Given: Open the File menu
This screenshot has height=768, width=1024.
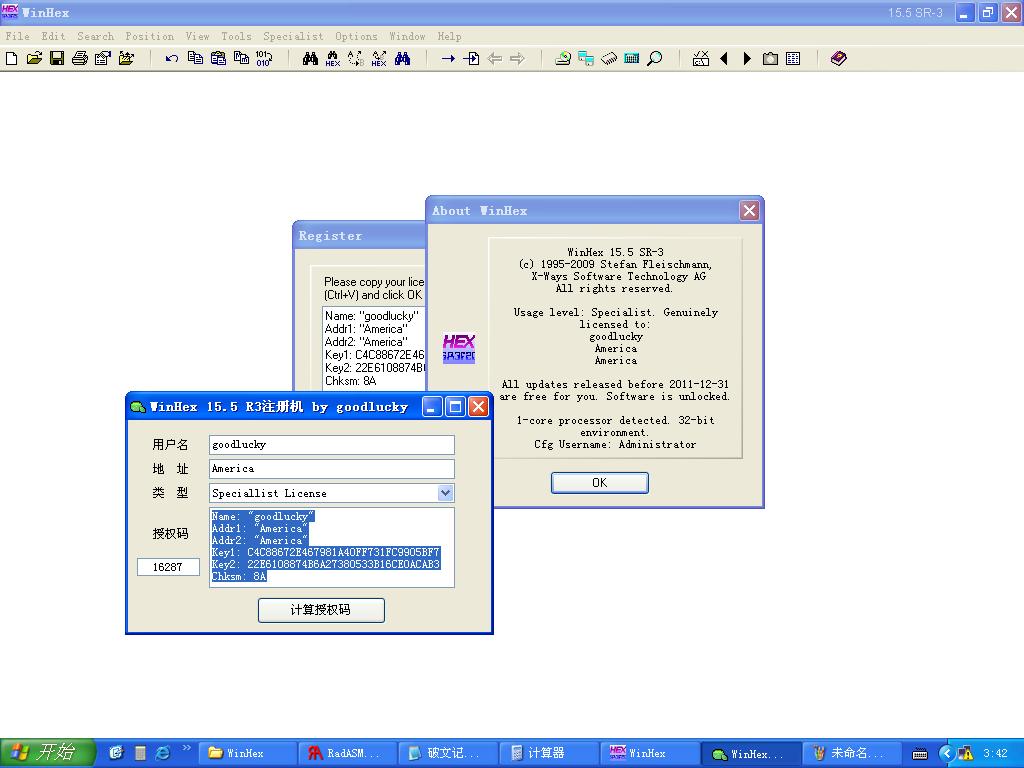Looking at the screenshot, I should pyautogui.click(x=18, y=37).
